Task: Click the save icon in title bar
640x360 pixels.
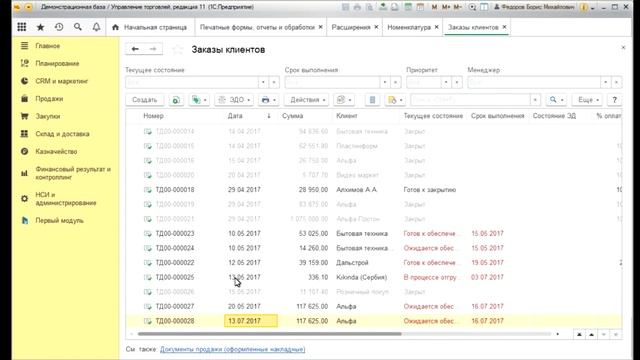Action: pos(345,7)
